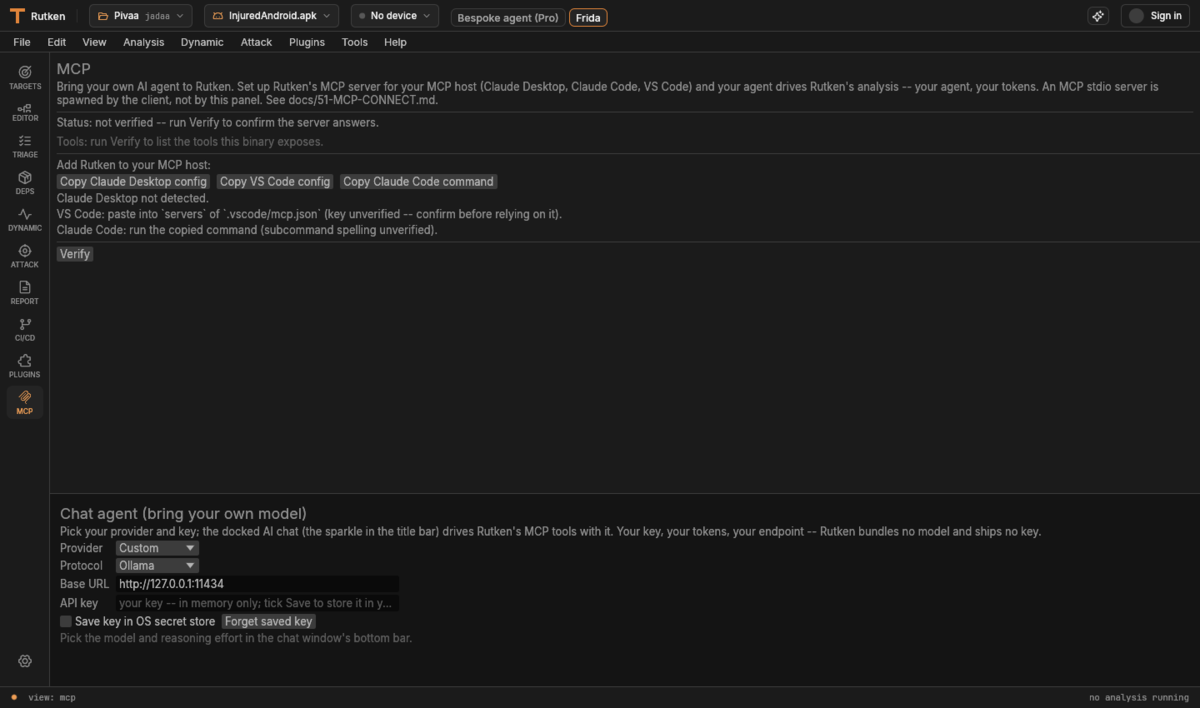Open the Deps sidebar panel
The width and height of the screenshot is (1200, 708).
pos(25,183)
